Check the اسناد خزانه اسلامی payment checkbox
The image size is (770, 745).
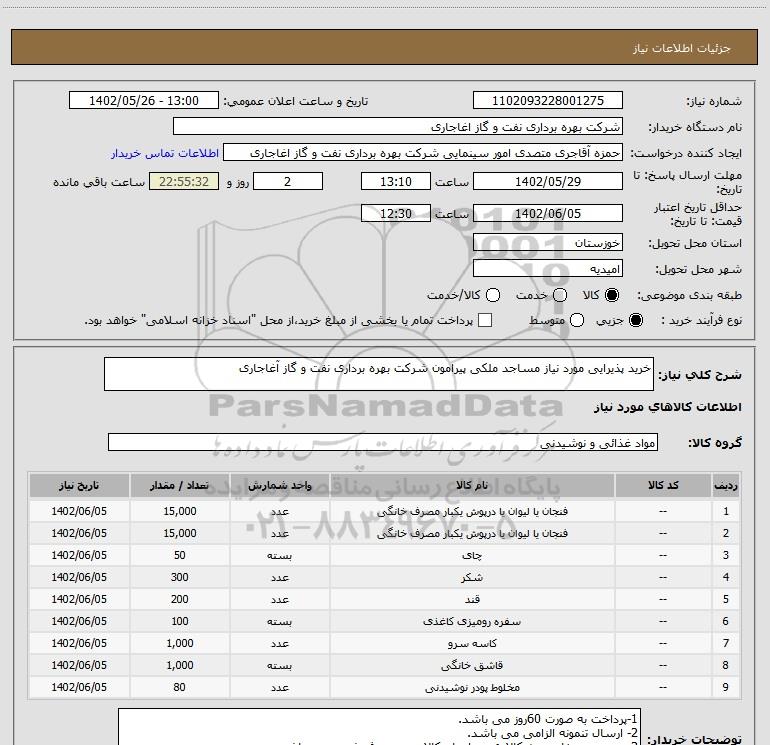click(x=485, y=320)
